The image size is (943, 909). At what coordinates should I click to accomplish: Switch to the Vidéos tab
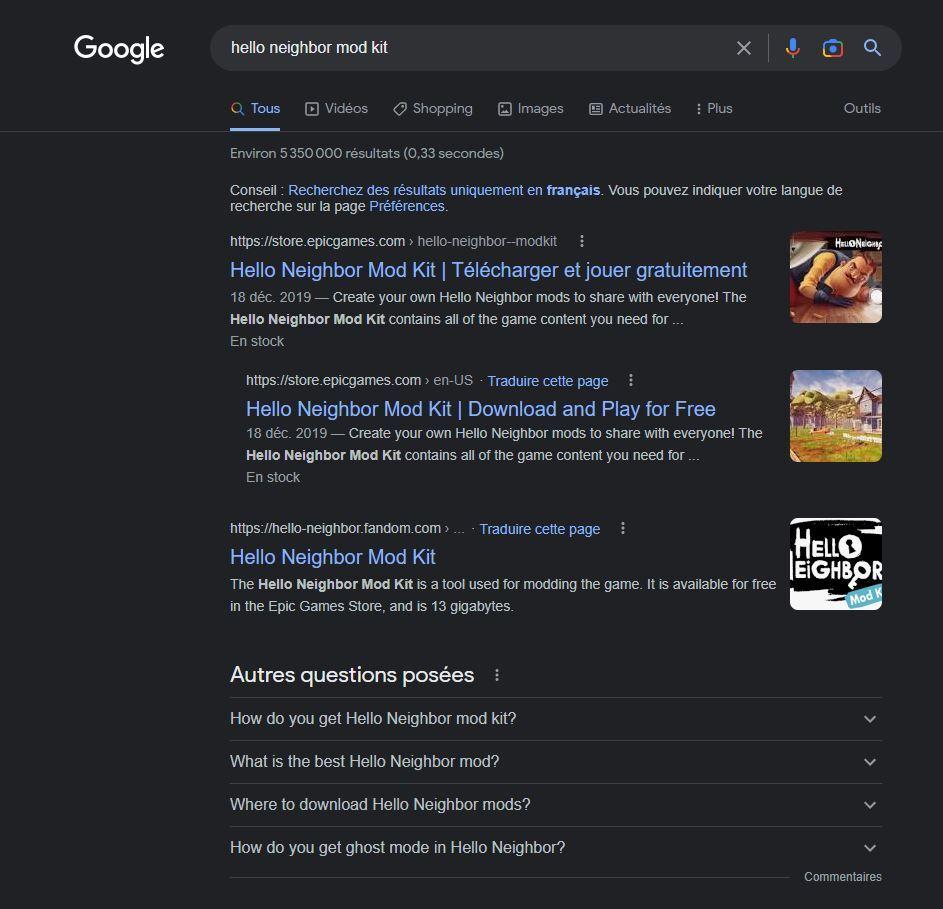[336, 109]
